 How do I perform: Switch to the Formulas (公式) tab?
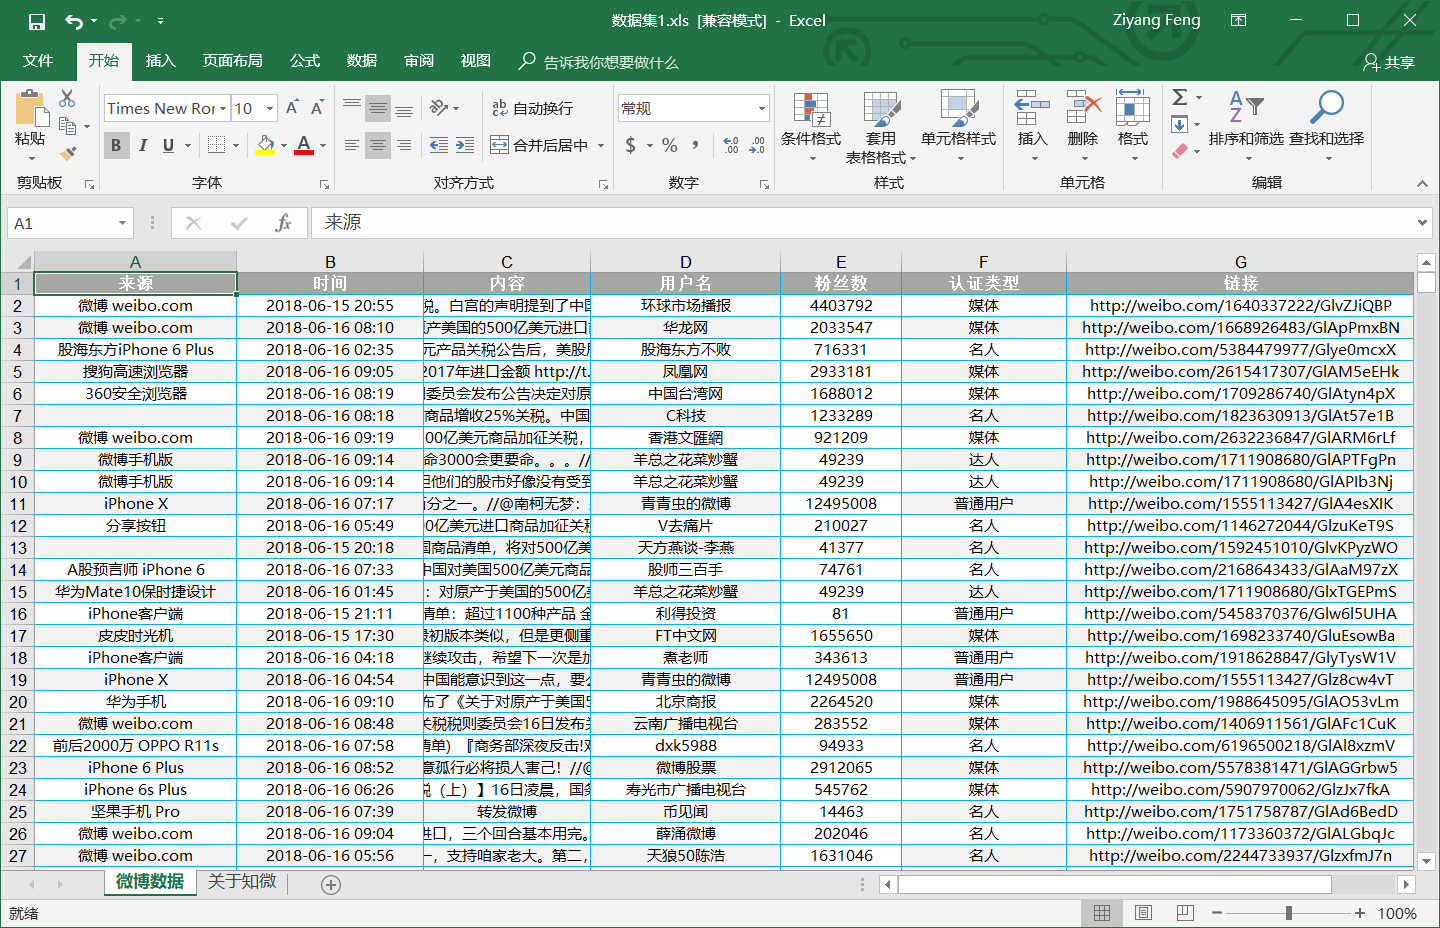(305, 61)
